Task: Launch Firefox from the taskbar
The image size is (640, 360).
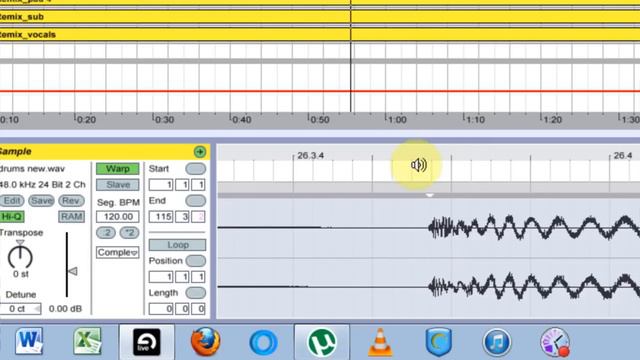Action: point(205,342)
